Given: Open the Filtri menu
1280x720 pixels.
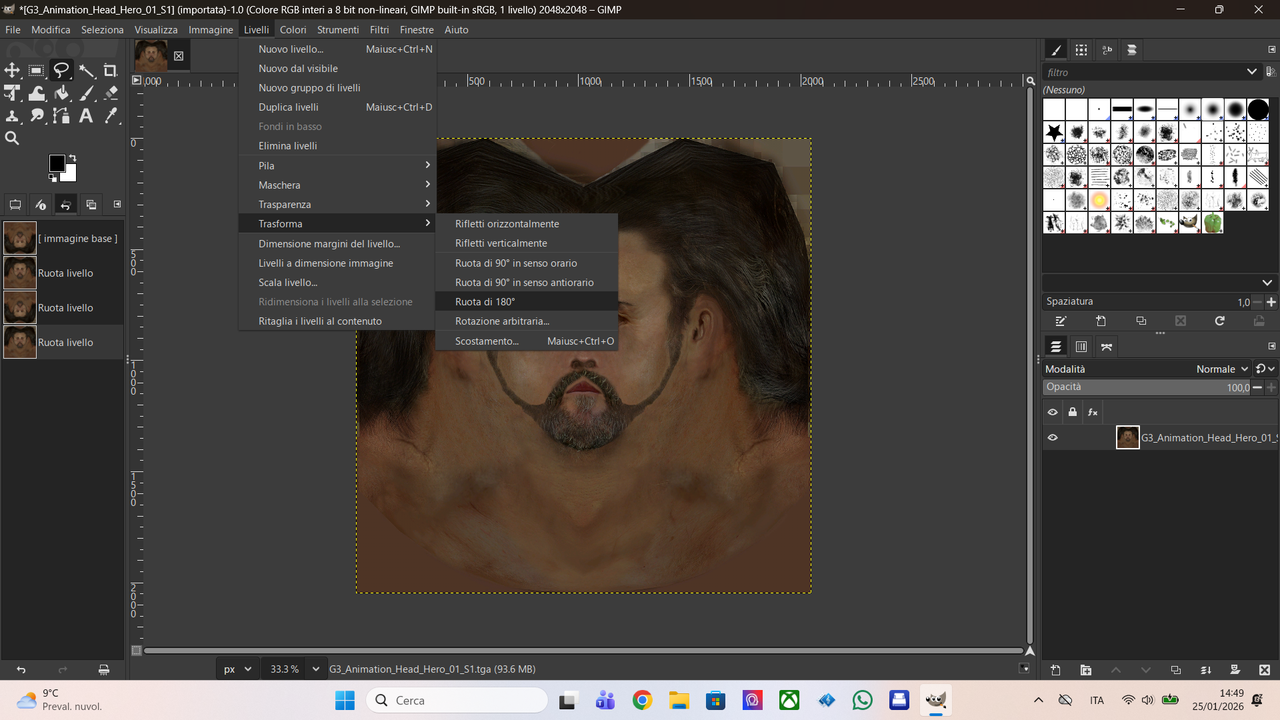Looking at the screenshot, I should coord(379,30).
